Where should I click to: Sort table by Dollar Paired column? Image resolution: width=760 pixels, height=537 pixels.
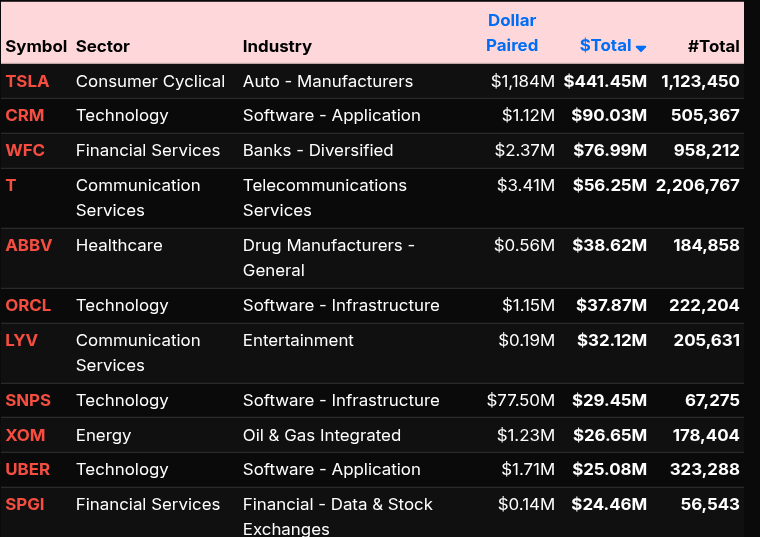point(512,33)
